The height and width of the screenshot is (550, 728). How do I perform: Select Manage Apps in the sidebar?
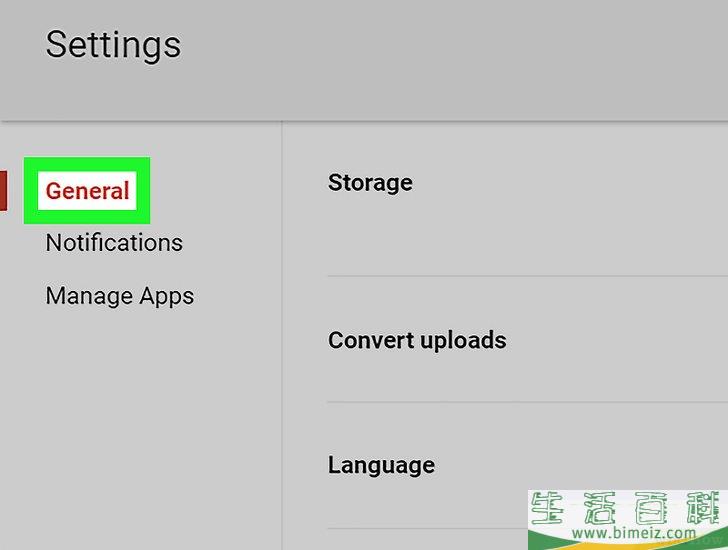(x=120, y=296)
